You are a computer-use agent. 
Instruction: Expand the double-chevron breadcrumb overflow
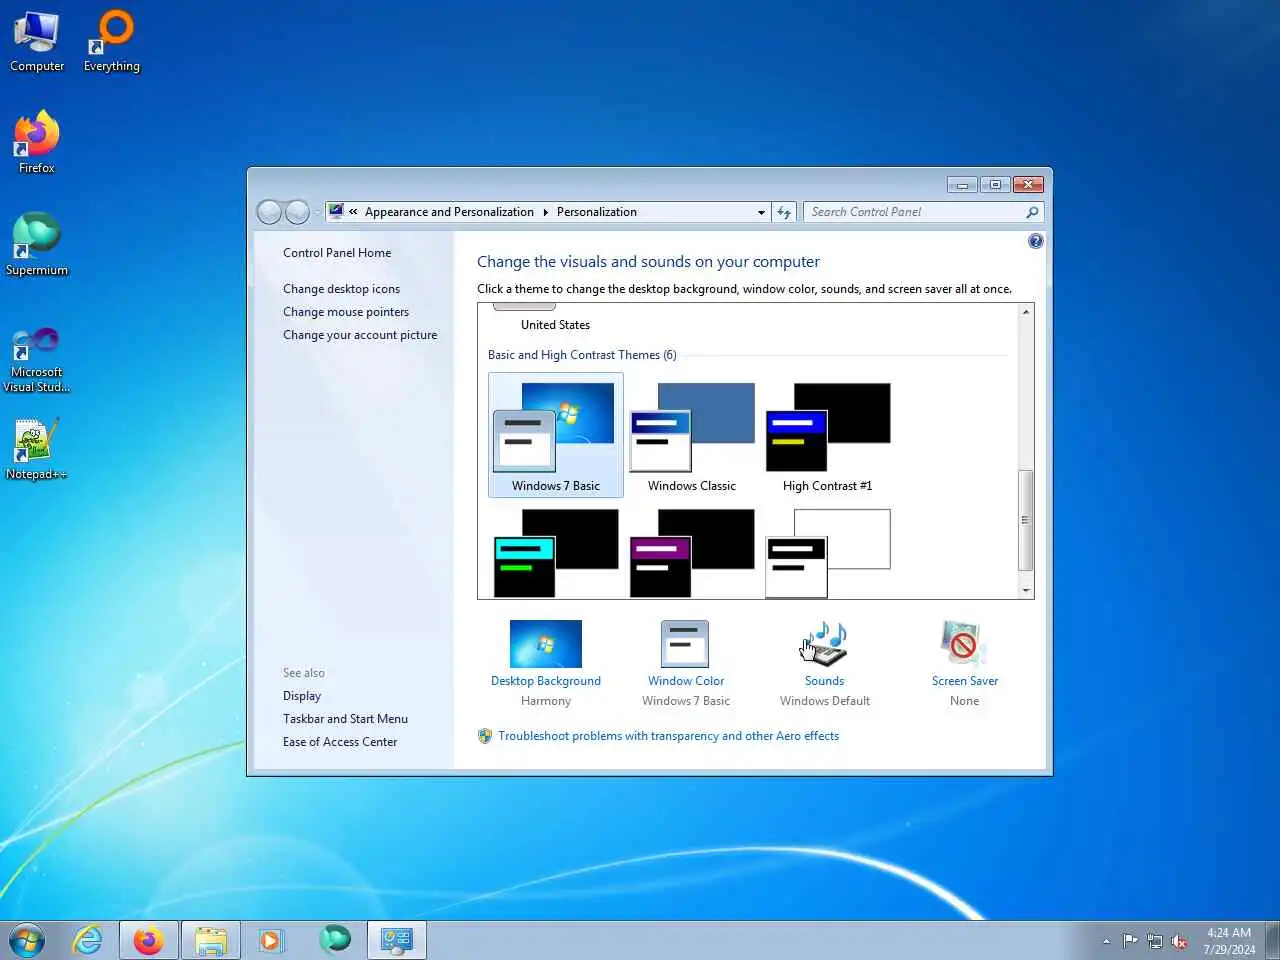tap(353, 212)
